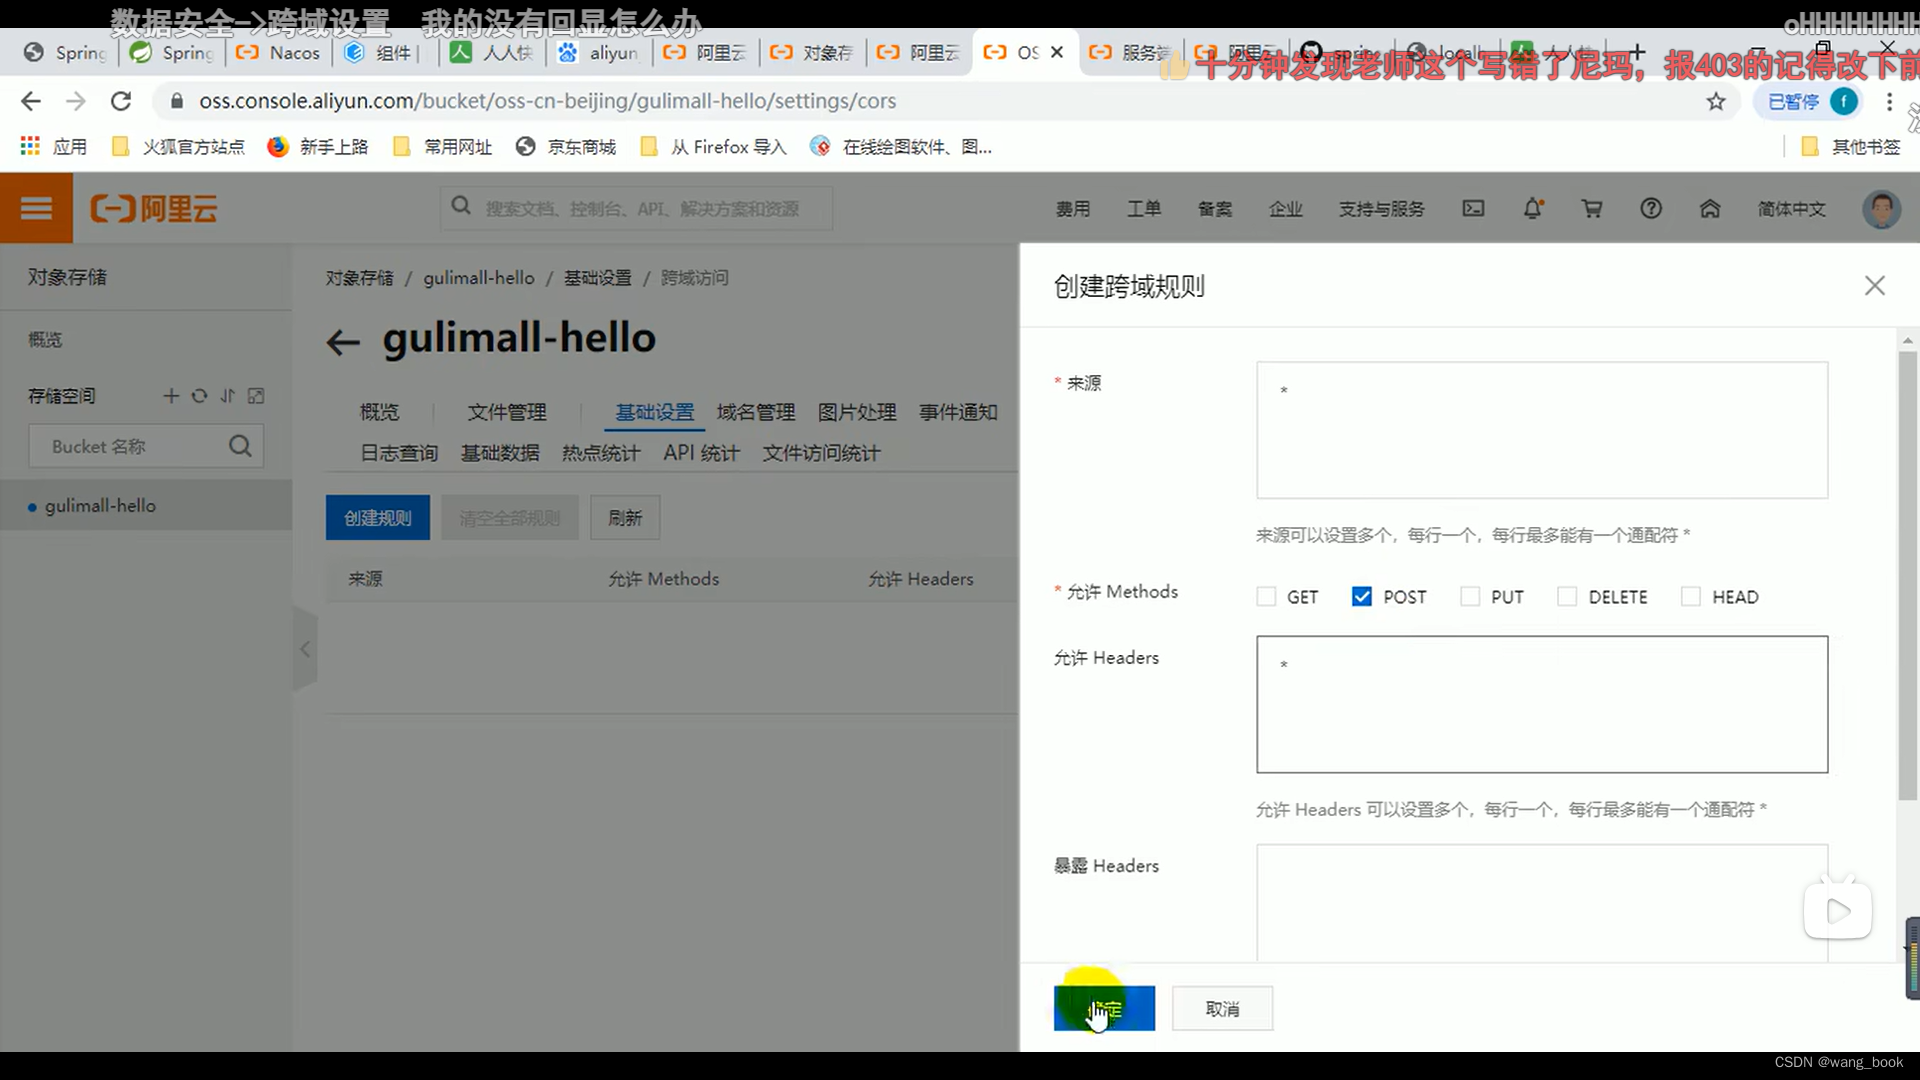This screenshot has height=1080, width=1920.
Task: Switch to the 域名管理 tab
Action: coord(756,412)
